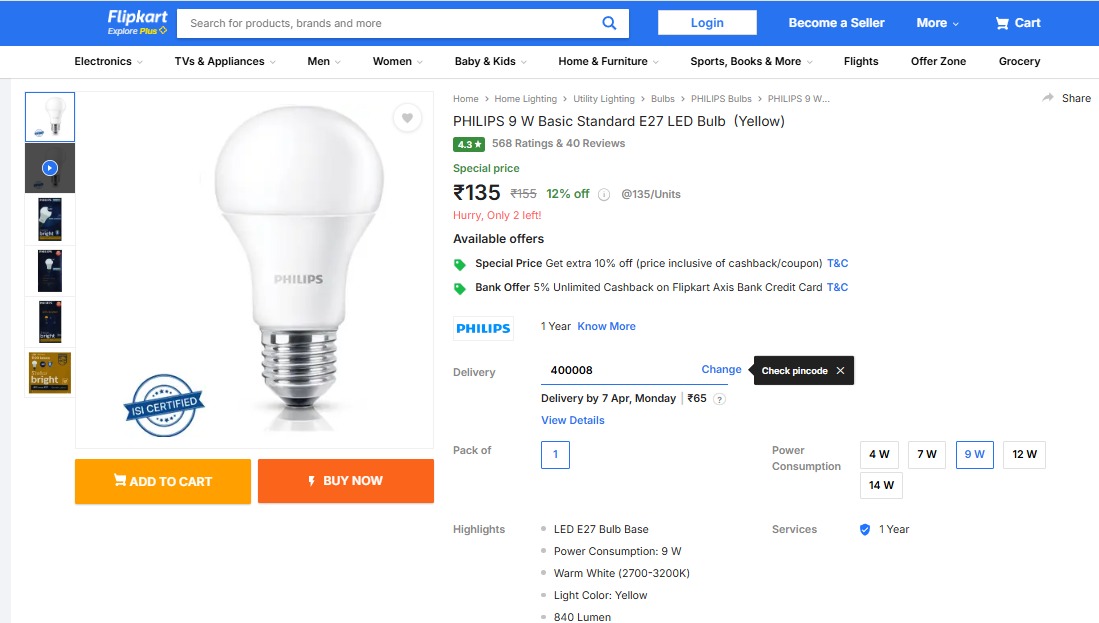Click delivery charge help question icon

[719, 399]
